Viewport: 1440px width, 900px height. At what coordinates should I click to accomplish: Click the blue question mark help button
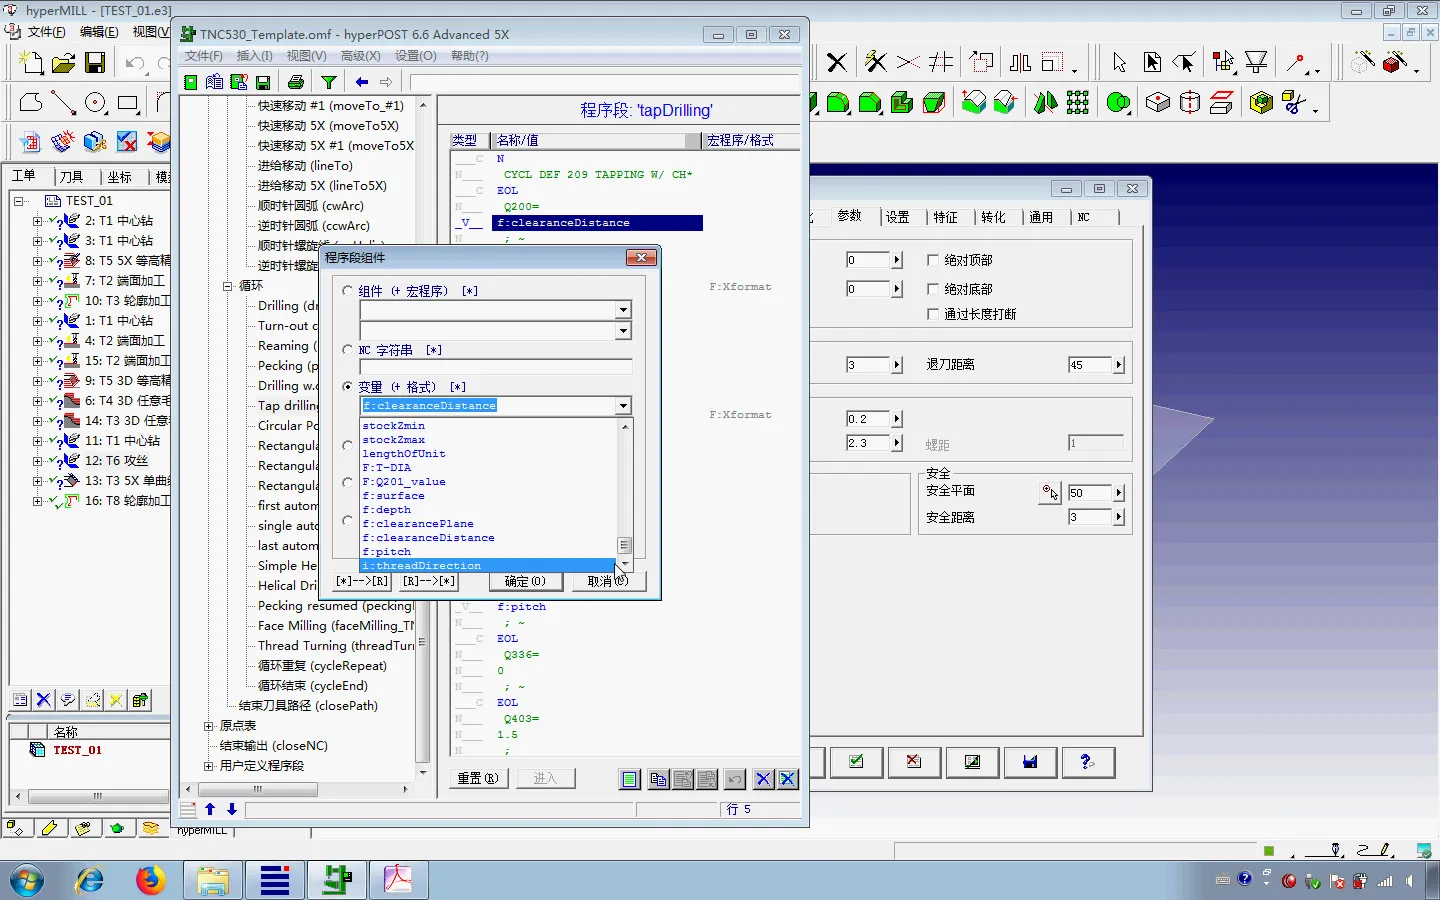(x=1087, y=762)
